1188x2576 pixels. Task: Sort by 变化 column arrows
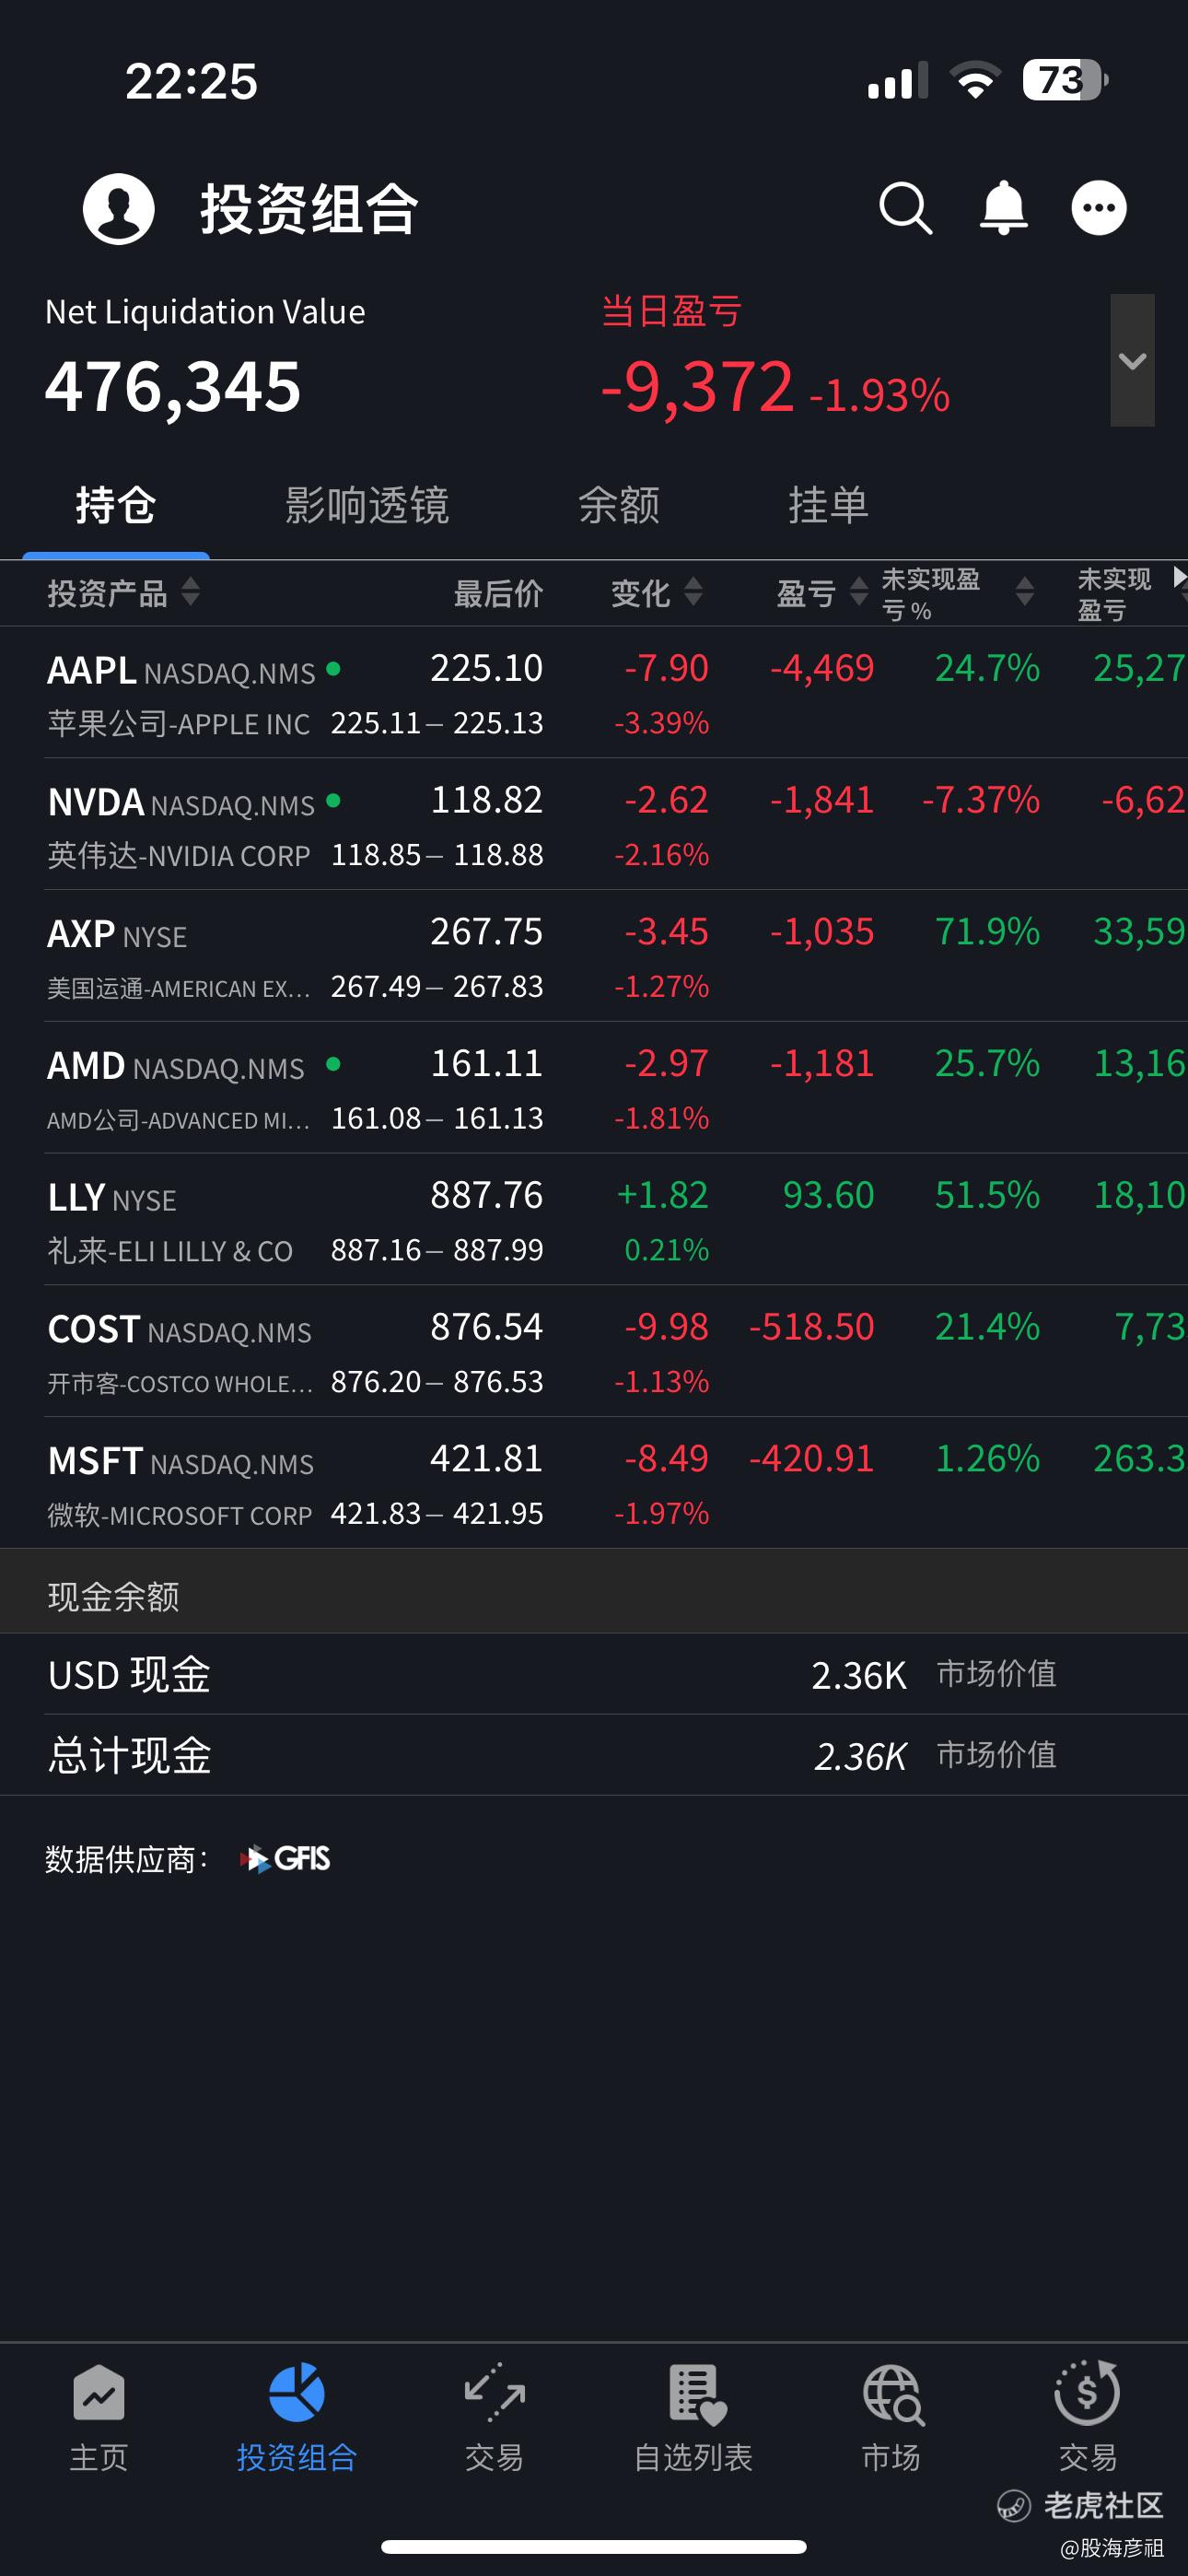[693, 592]
